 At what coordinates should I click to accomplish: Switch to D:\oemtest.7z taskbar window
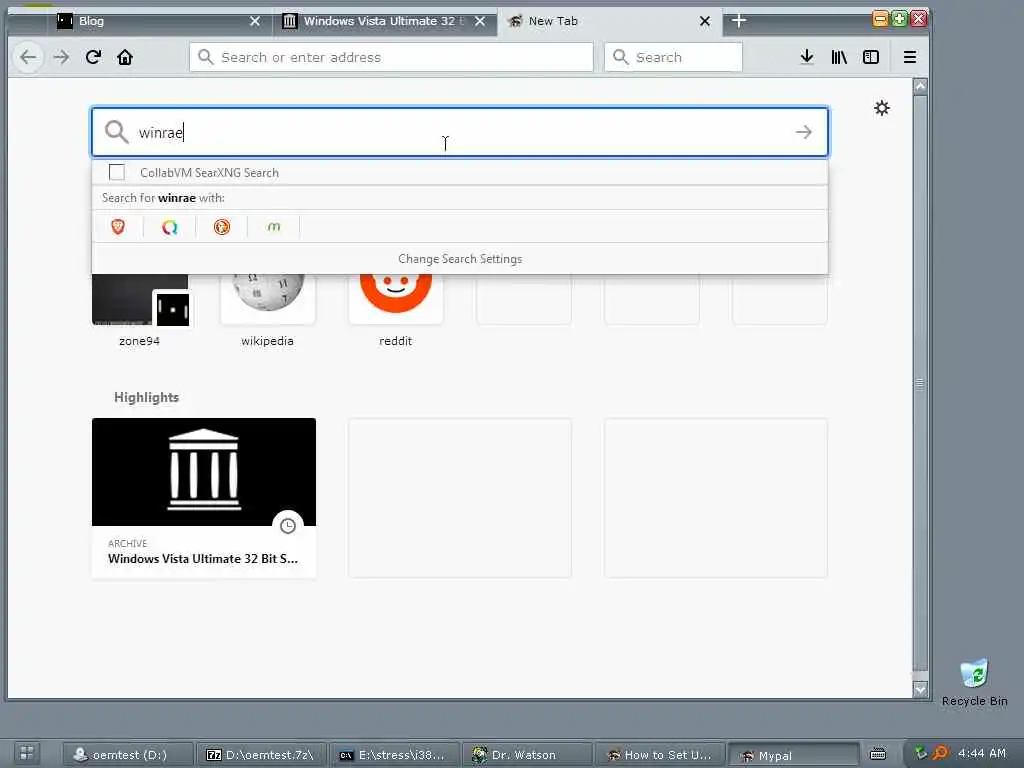(261, 755)
